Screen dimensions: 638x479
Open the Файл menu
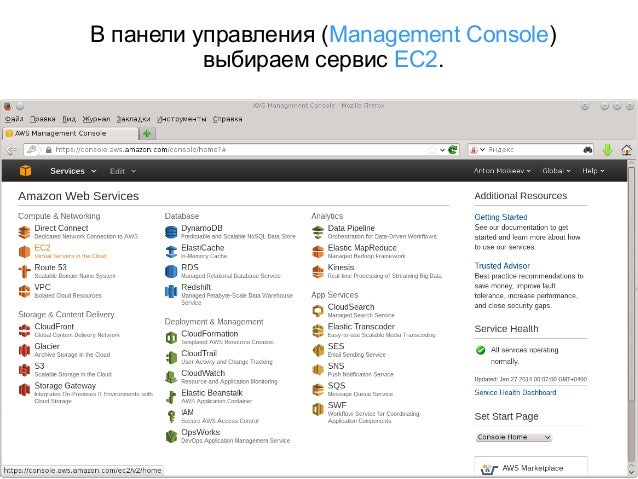point(14,119)
